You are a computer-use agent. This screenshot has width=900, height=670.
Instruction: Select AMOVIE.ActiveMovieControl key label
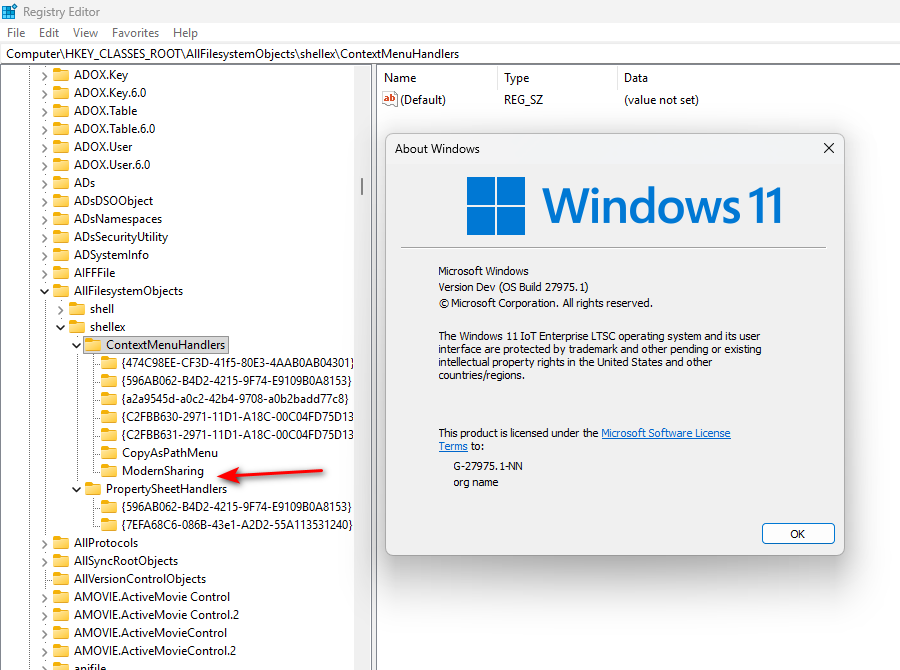(x=150, y=633)
